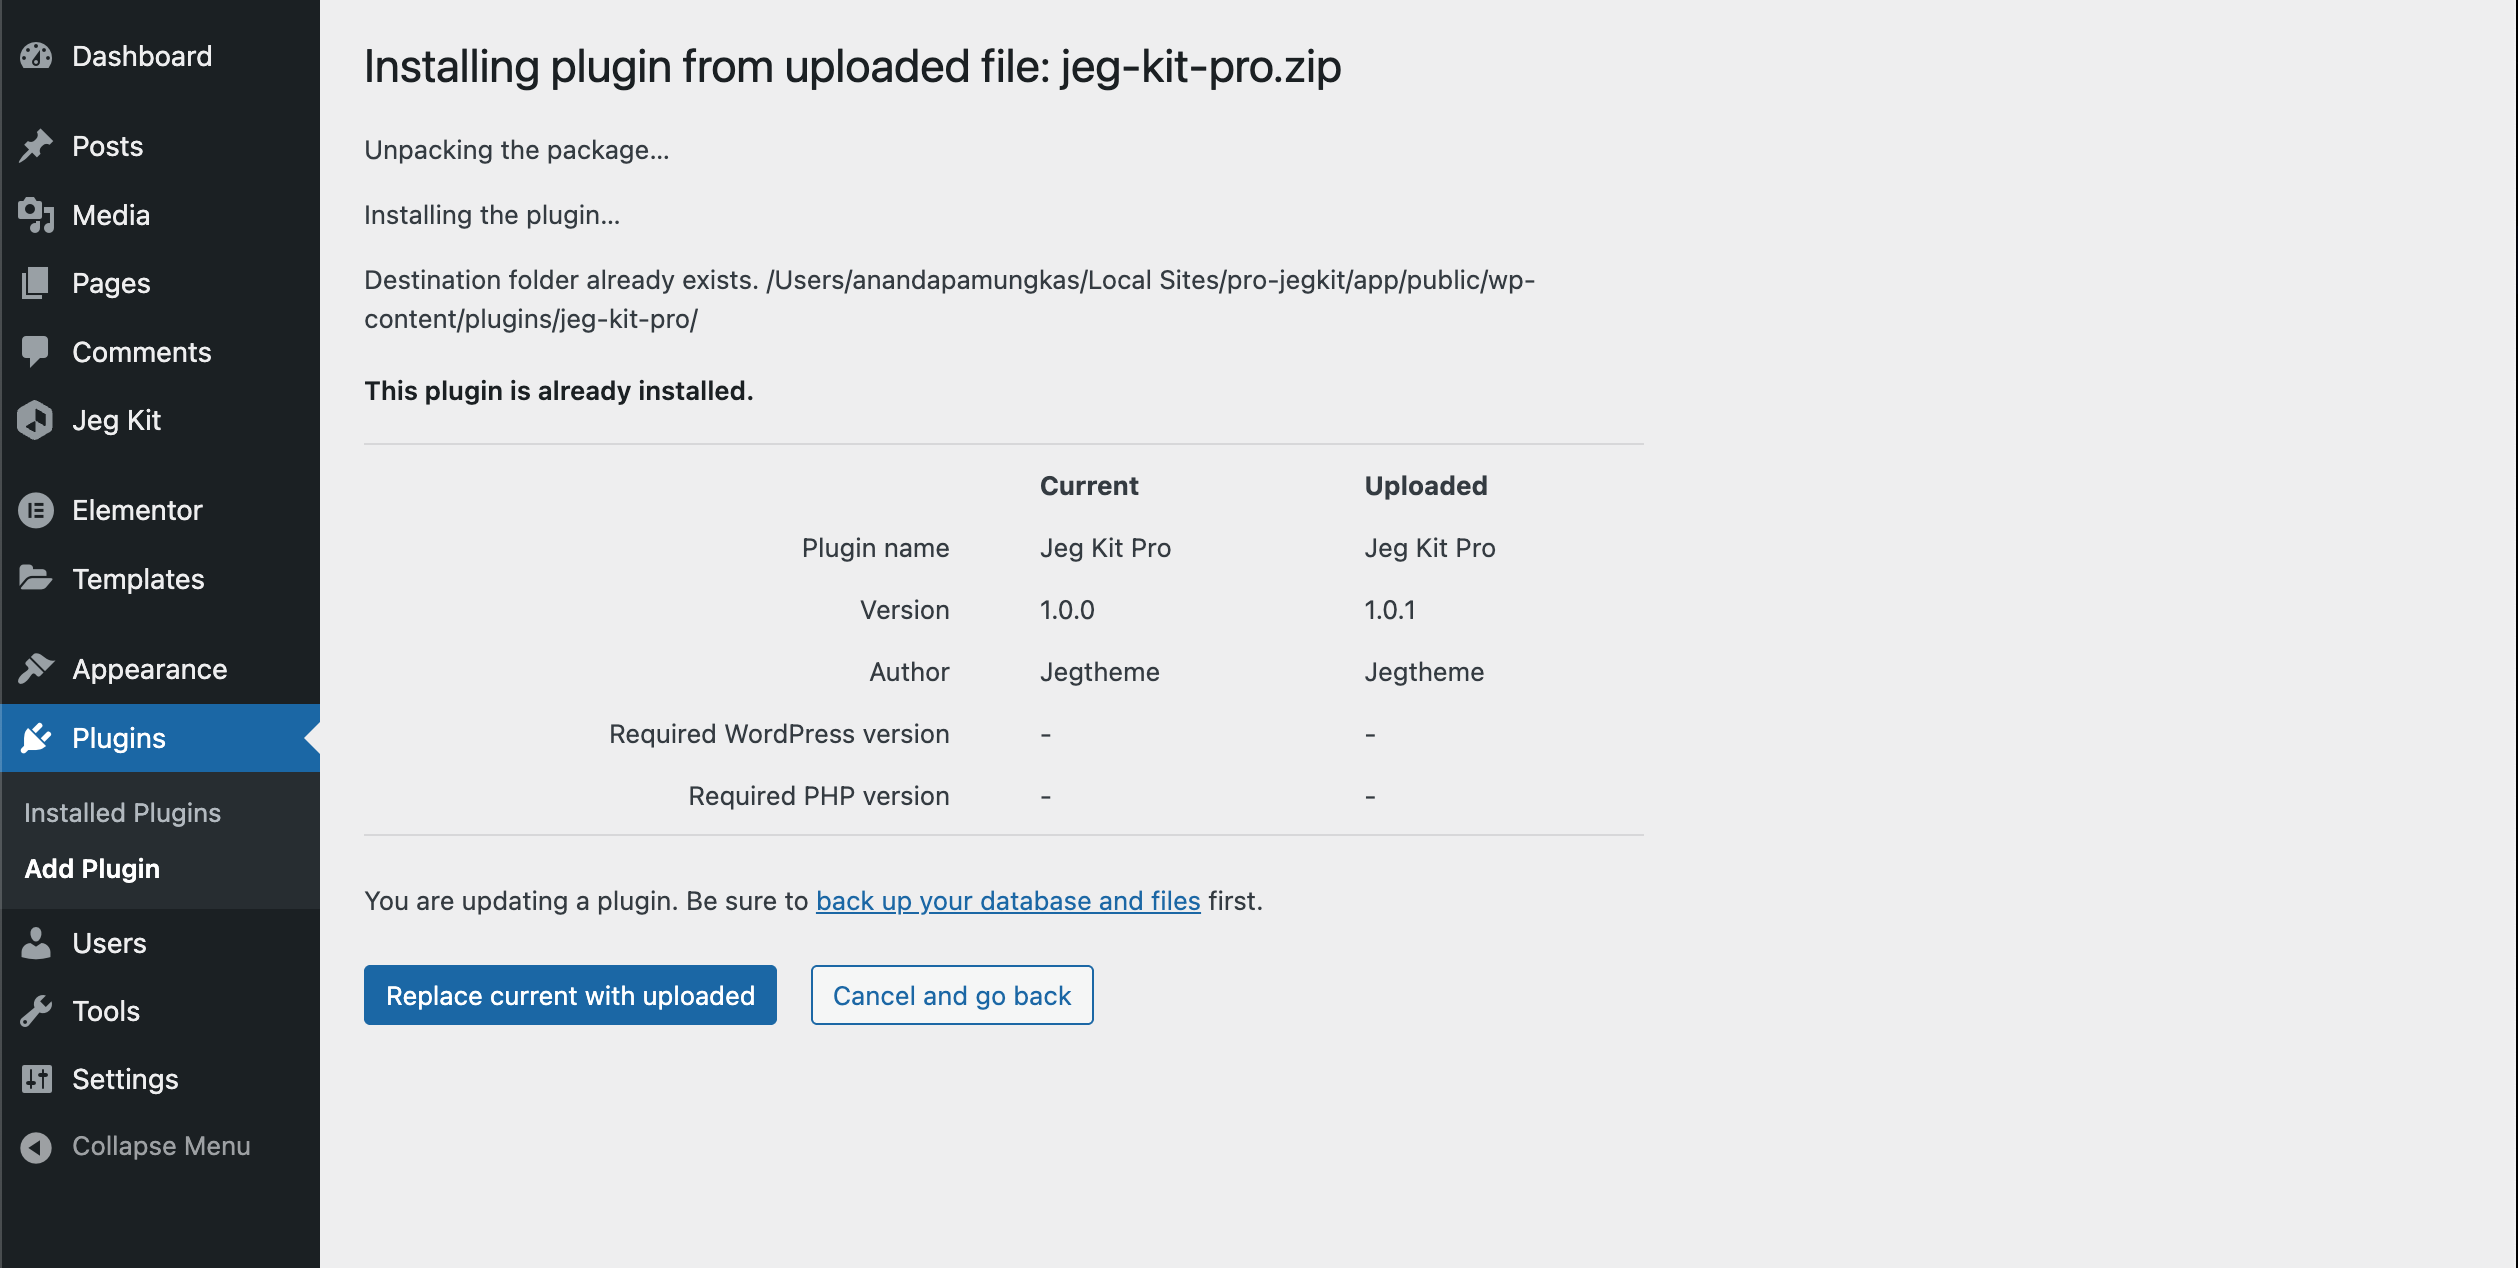Image resolution: width=2518 pixels, height=1268 pixels.
Task: Follow the back up your database link
Action: pos(1007,901)
